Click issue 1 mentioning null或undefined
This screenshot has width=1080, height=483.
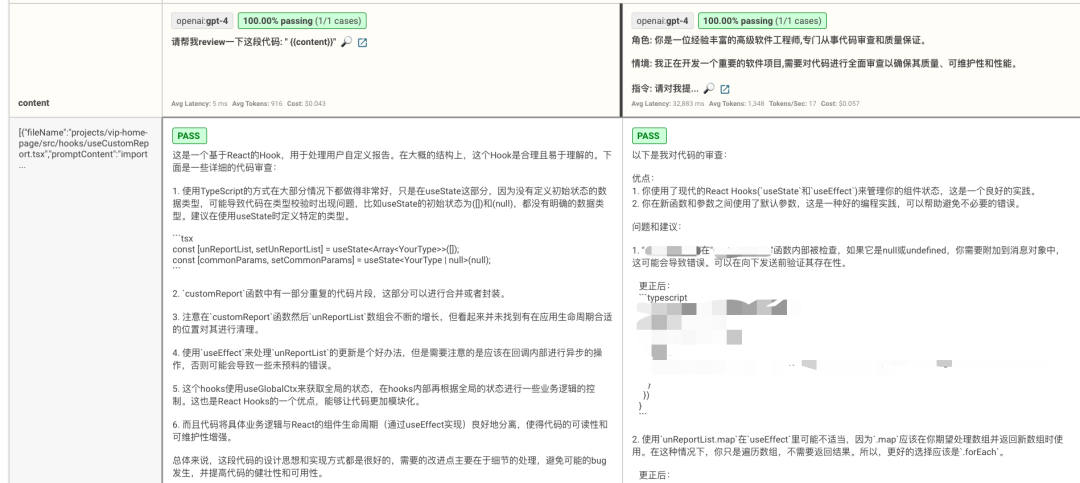(846, 256)
